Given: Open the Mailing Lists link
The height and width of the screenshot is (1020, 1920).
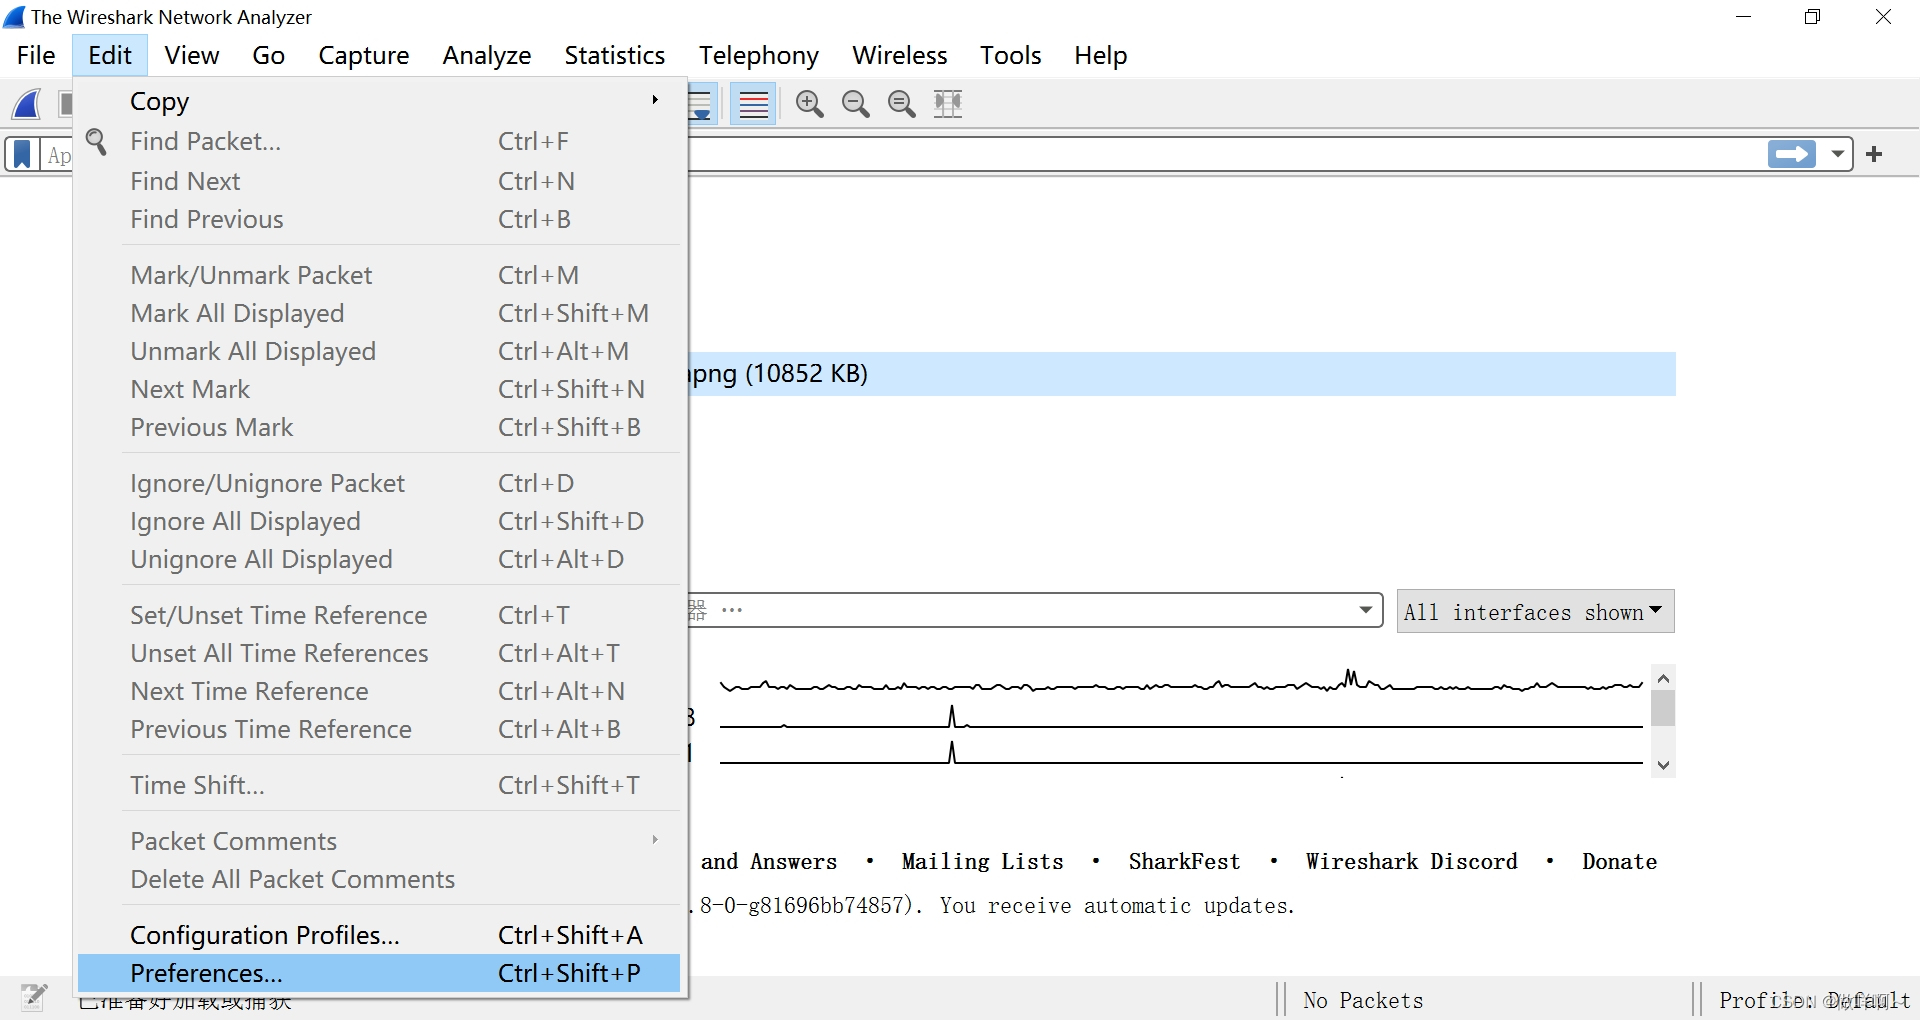Looking at the screenshot, I should (x=982, y=861).
